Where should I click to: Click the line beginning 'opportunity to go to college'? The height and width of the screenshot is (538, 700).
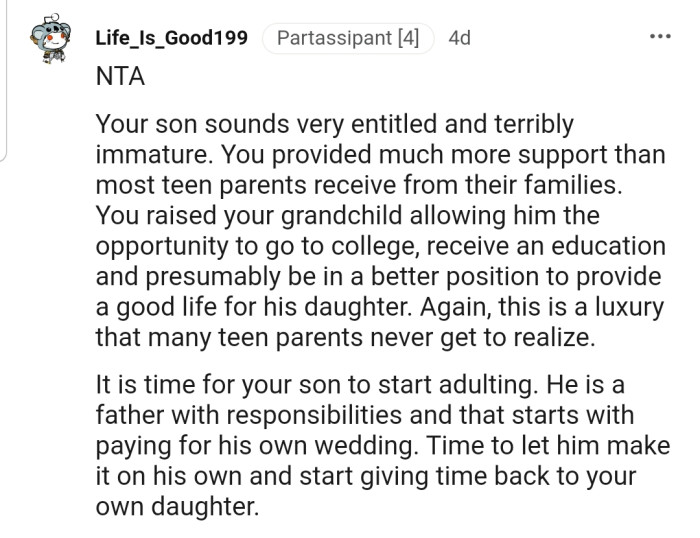coord(380,246)
